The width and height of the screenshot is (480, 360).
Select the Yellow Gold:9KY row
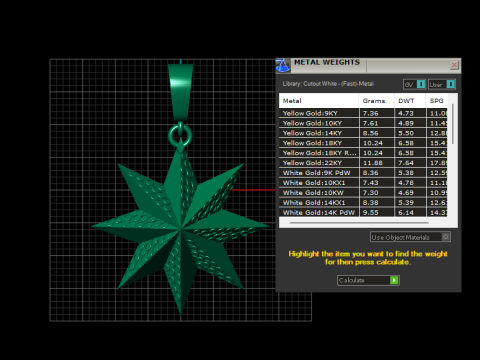(x=363, y=113)
